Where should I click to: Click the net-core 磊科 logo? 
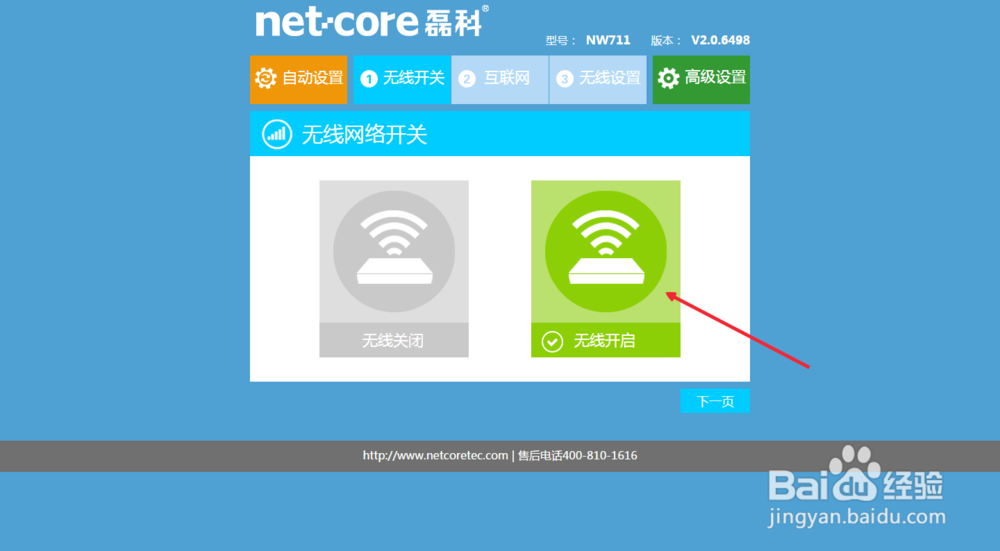pyautogui.click(x=372, y=21)
